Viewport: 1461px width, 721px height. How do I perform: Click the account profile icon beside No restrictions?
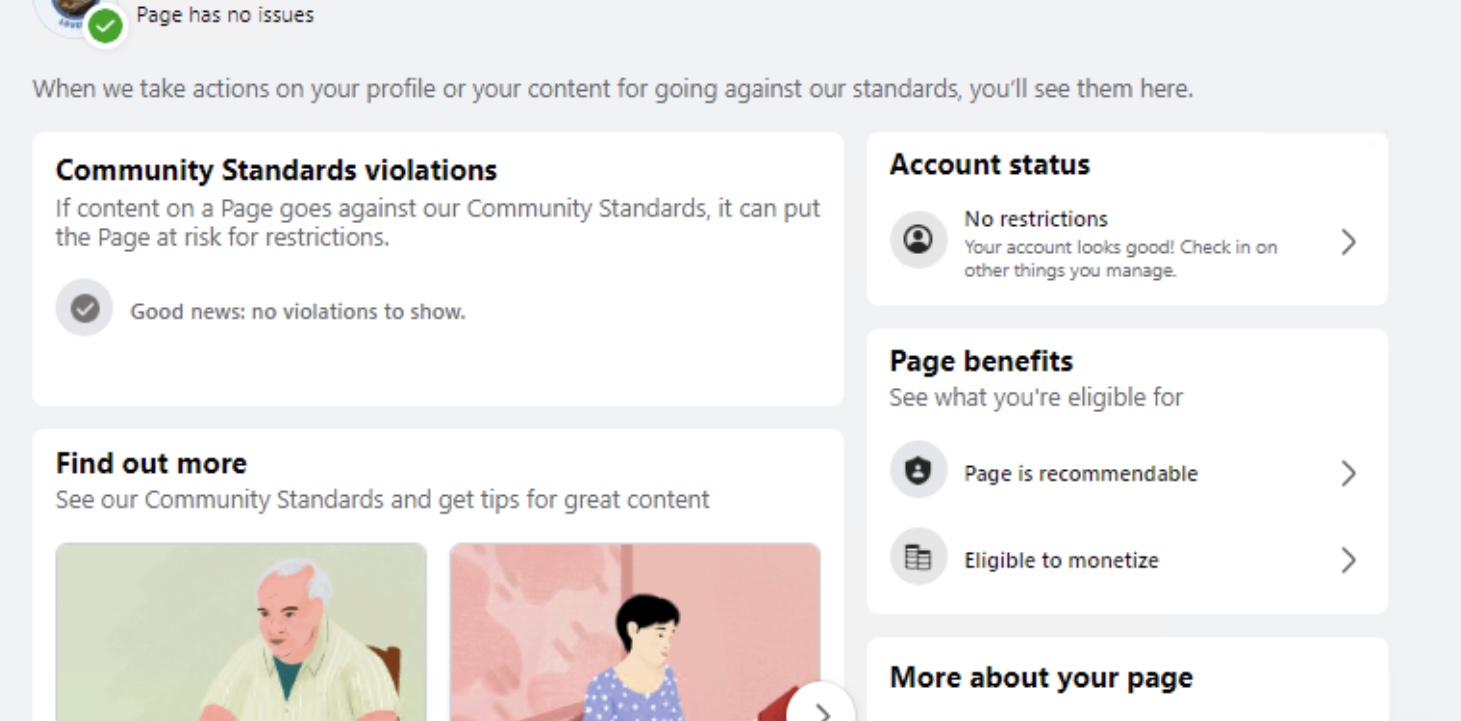(918, 239)
